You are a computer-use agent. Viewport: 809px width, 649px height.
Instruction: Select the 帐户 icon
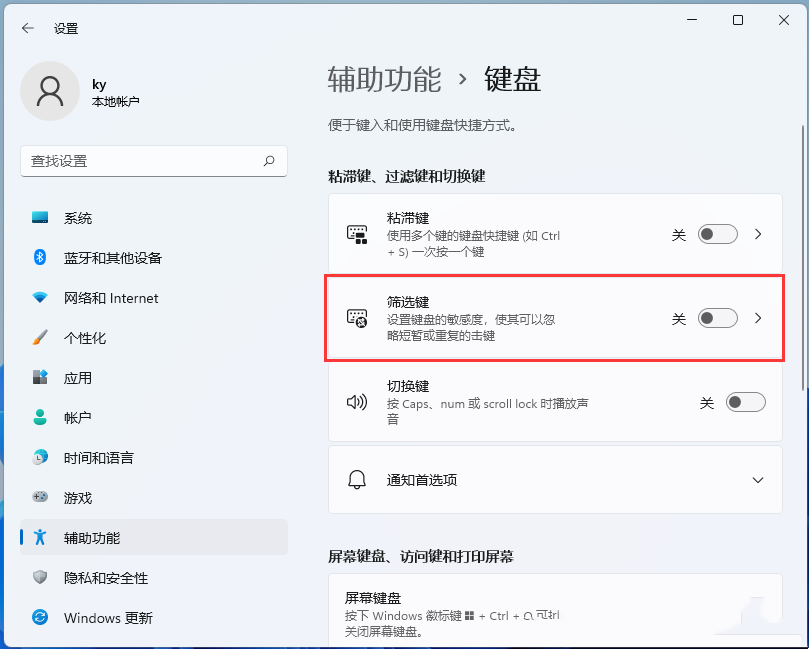click(40, 417)
